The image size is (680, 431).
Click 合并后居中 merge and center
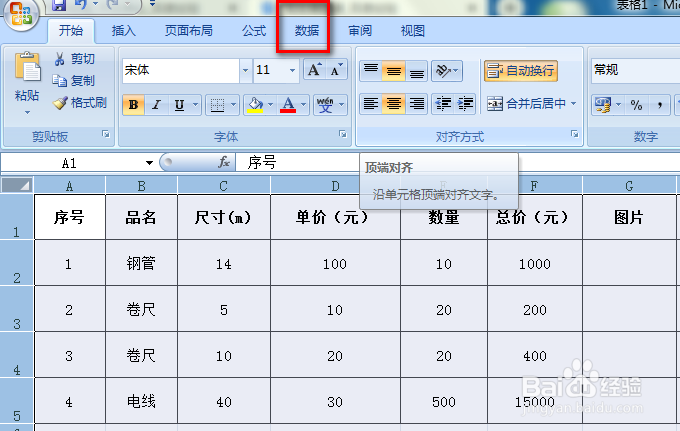point(527,104)
